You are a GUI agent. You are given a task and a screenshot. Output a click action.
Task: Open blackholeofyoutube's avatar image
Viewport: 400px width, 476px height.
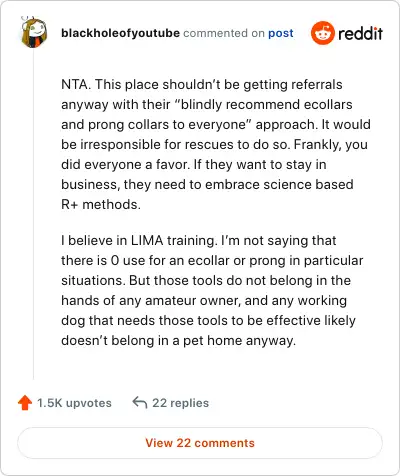tap(34, 32)
